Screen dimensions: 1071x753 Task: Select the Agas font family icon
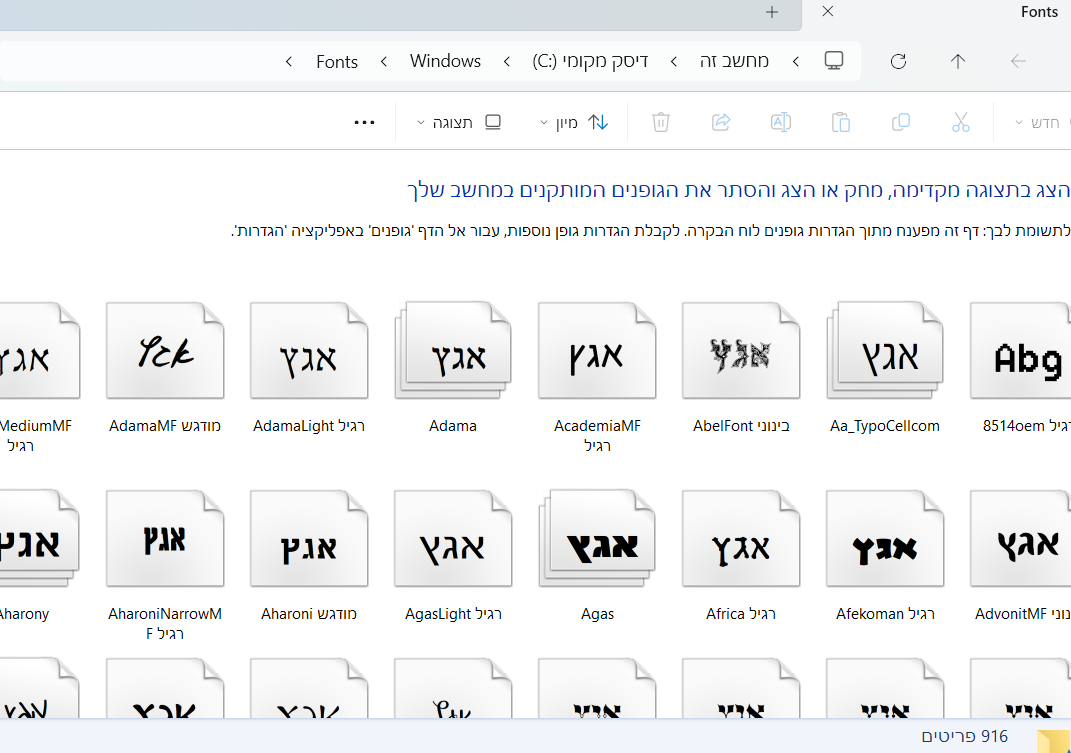tap(597, 538)
